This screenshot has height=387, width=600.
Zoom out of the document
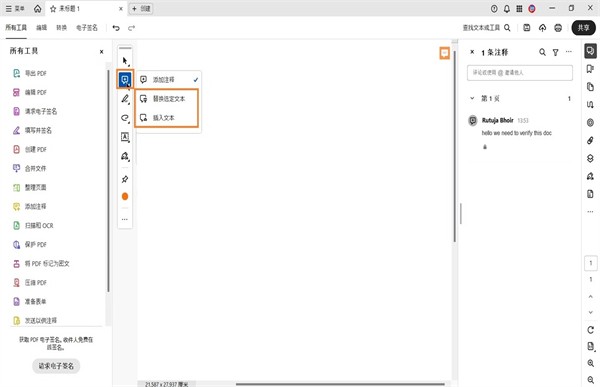pos(590,379)
